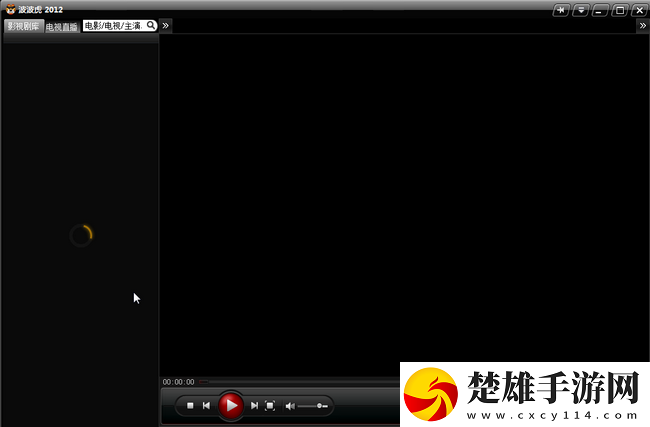Viewport: 650px width, 427px height.
Task: Switch to the 电视直播 tab
Action: point(62,27)
